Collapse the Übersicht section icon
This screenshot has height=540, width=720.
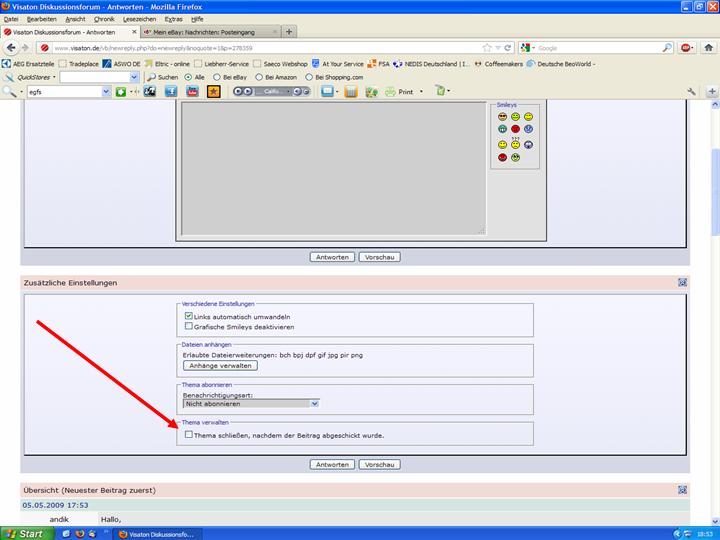(x=682, y=490)
